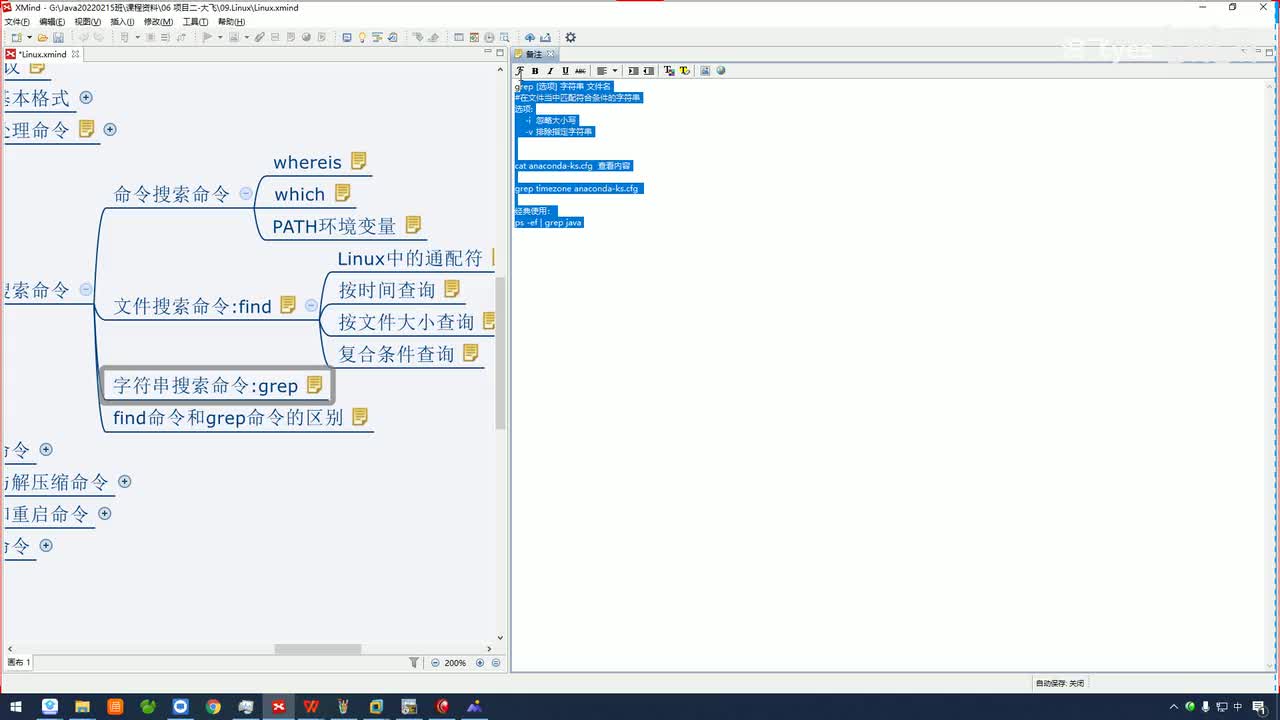Expand the 理命令 branch
Image resolution: width=1280 pixels, height=720 pixels.
[110, 130]
